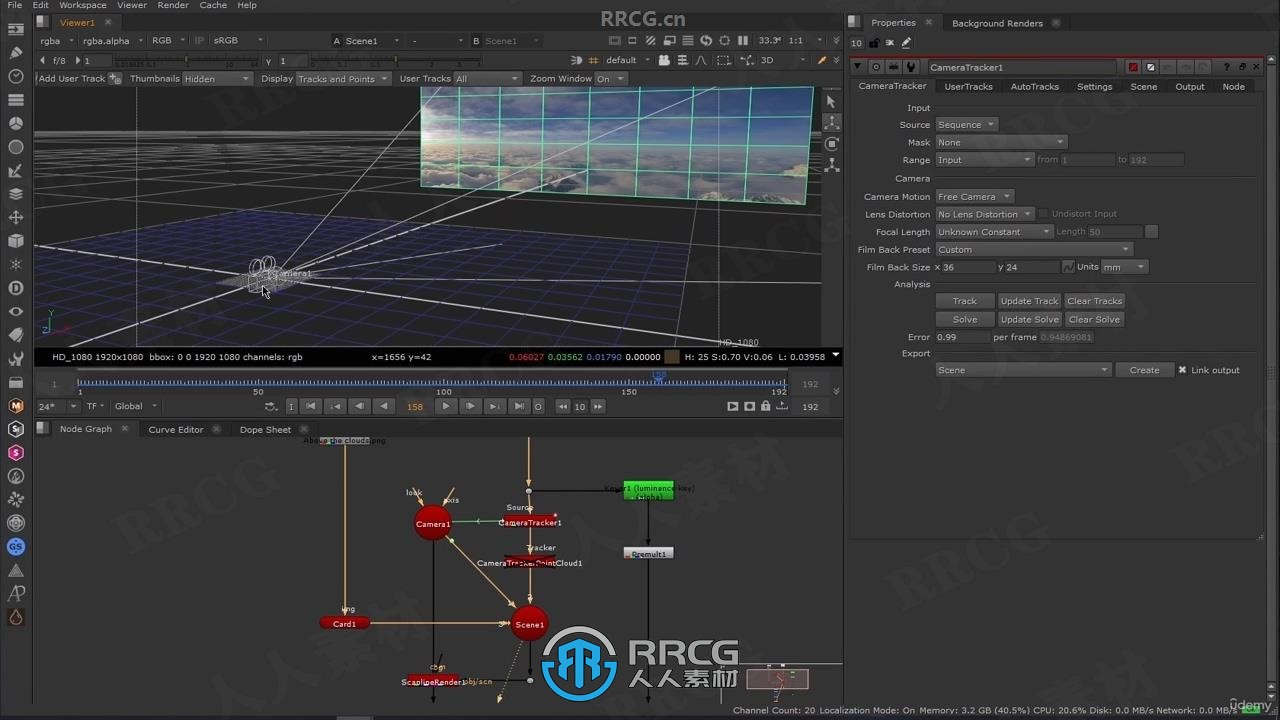
Task: Open the Merge nodes layers icon
Action: click(16, 194)
